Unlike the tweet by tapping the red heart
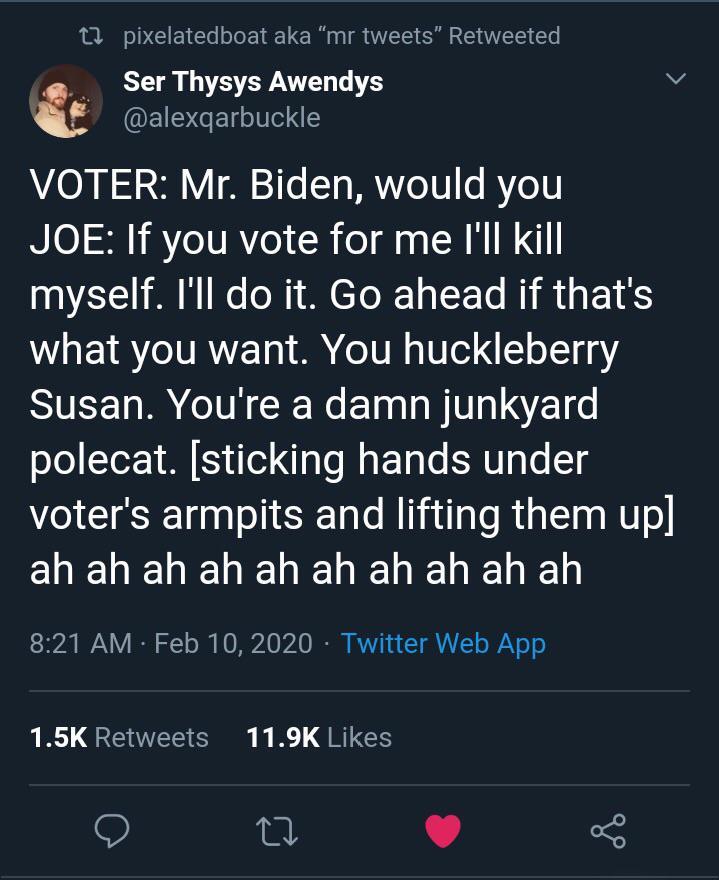Viewport: 719px width, 880px height. tap(443, 831)
